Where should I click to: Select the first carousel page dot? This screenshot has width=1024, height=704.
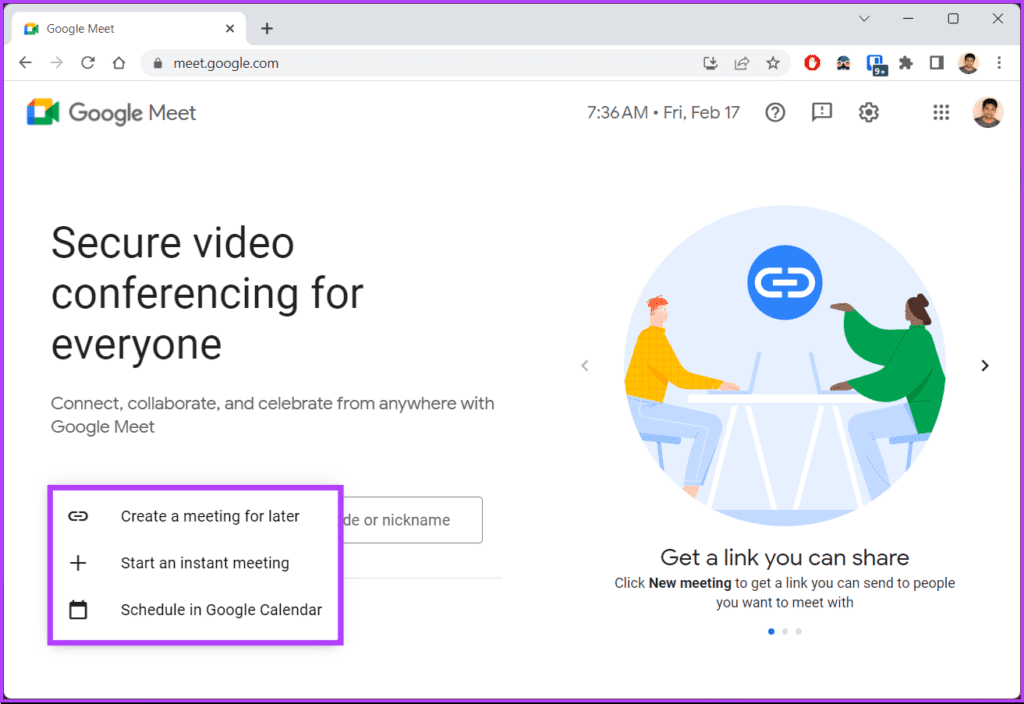click(x=771, y=632)
